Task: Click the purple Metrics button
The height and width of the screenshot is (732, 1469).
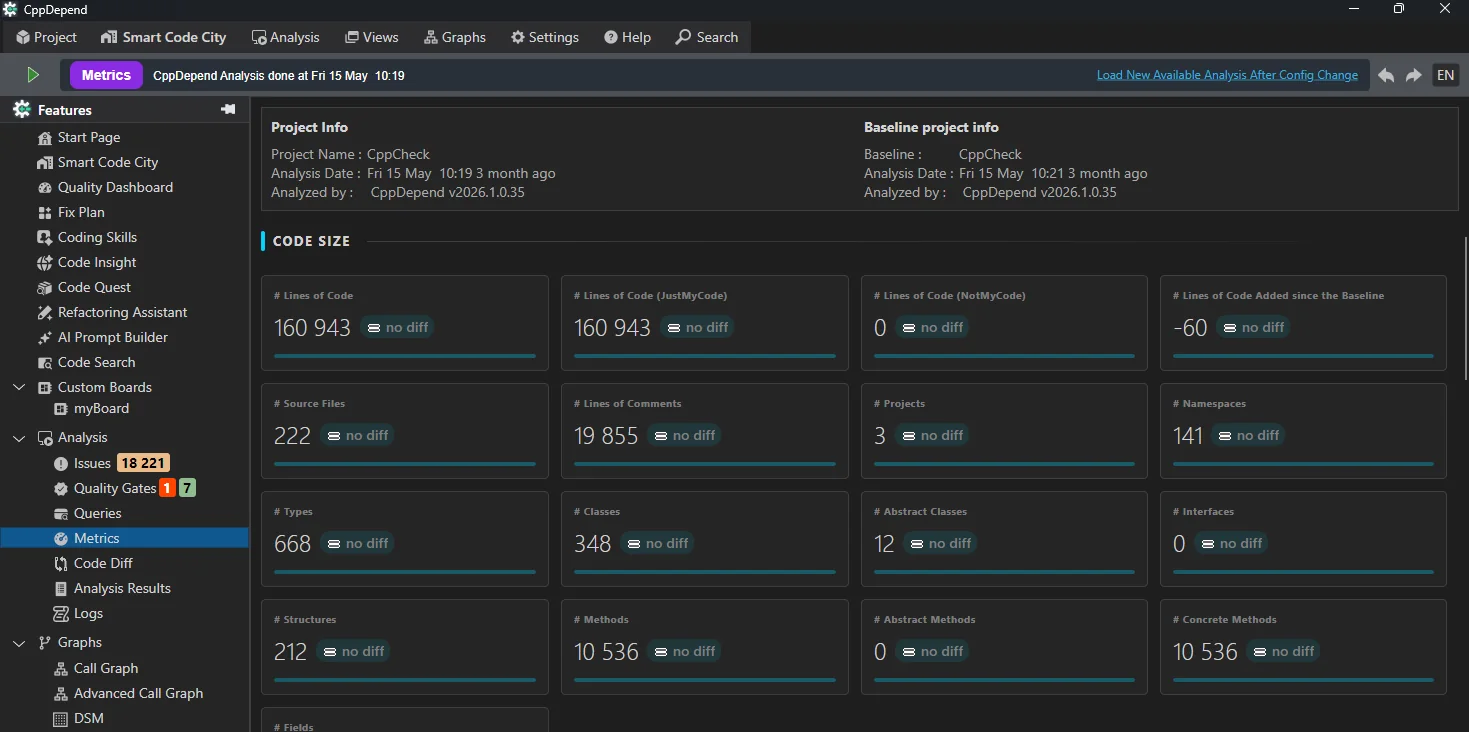Action: click(x=106, y=75)
